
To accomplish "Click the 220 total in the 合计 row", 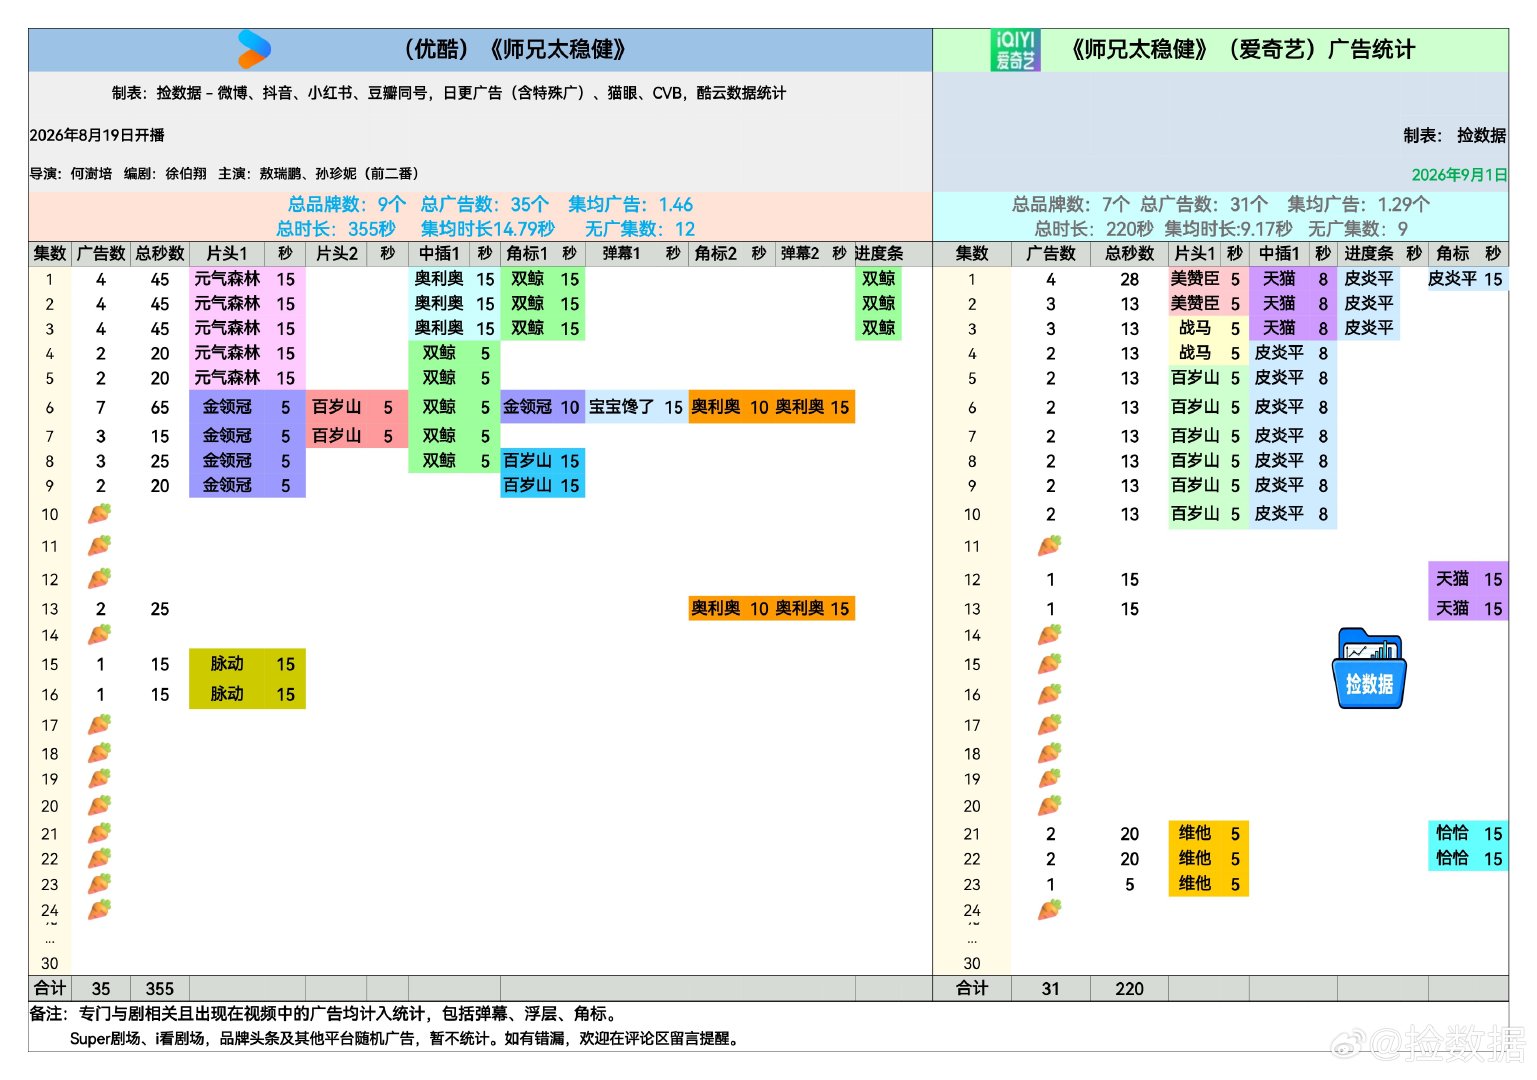I will pyautogui.click(x=1130, y=989).
